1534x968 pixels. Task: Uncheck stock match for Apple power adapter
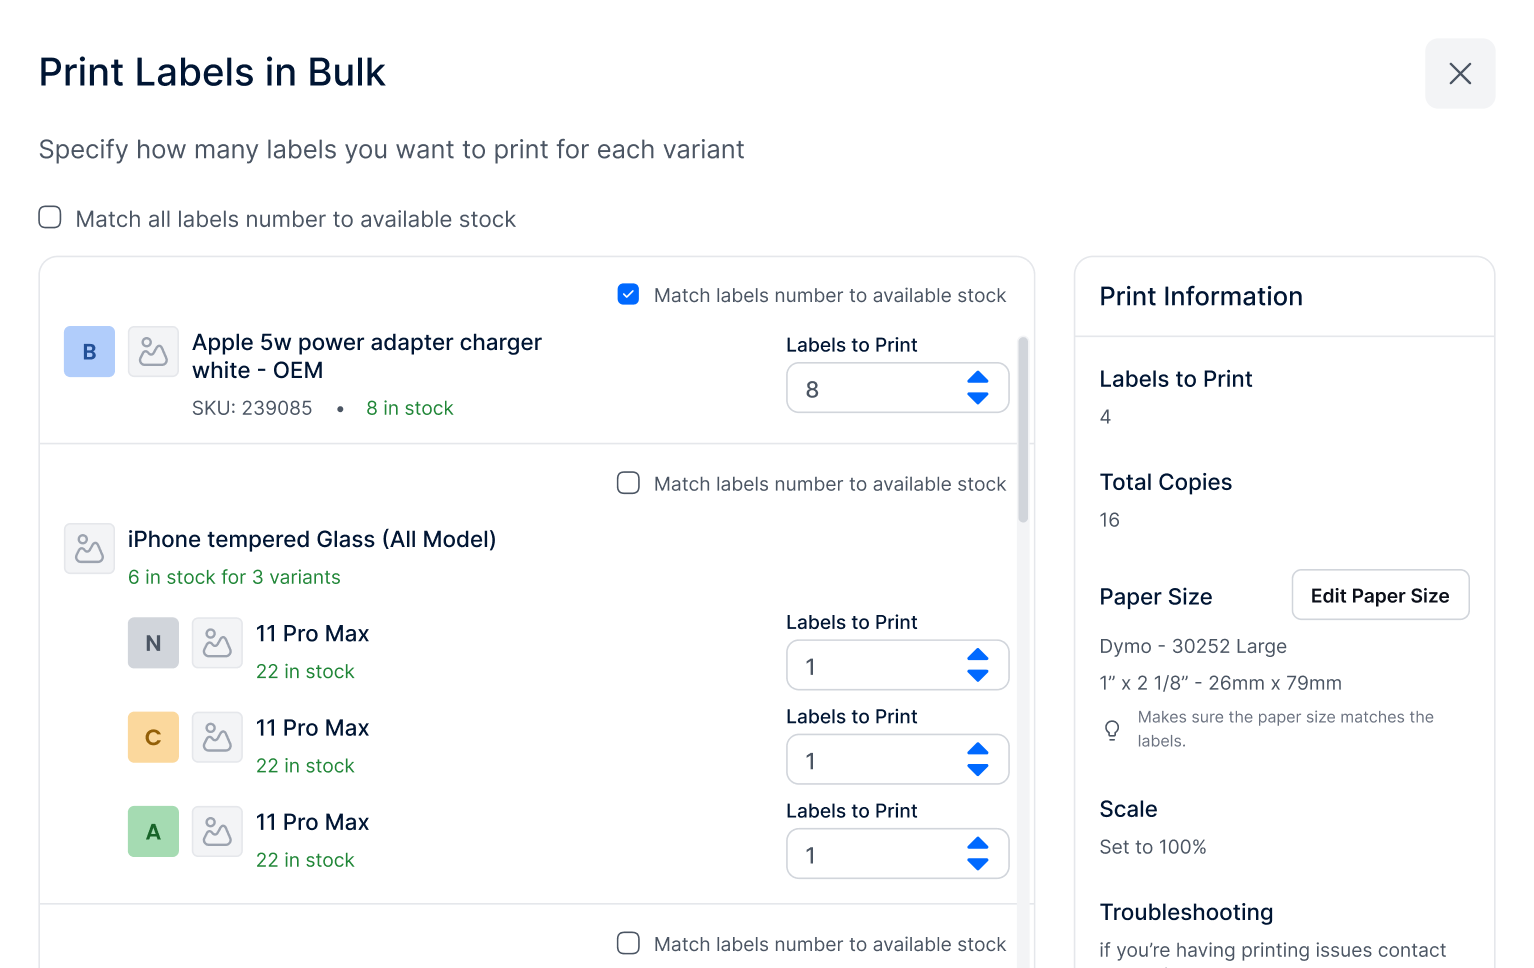(628, 295)
